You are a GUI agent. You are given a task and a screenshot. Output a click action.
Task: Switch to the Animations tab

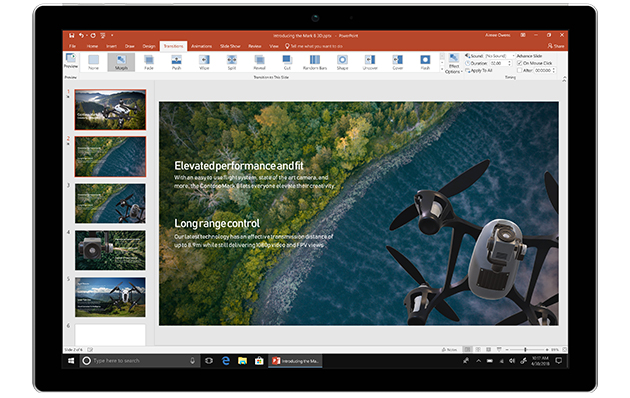201,46
